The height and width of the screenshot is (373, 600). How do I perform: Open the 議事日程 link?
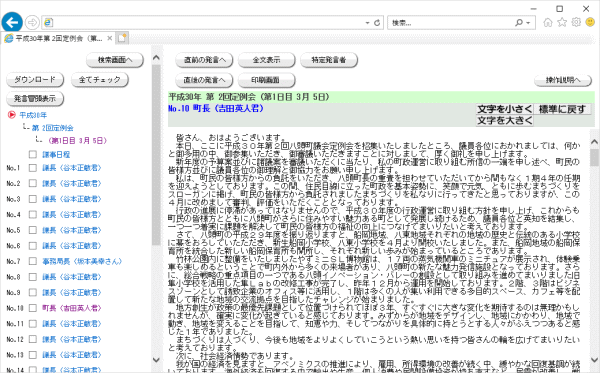[56, 155]
